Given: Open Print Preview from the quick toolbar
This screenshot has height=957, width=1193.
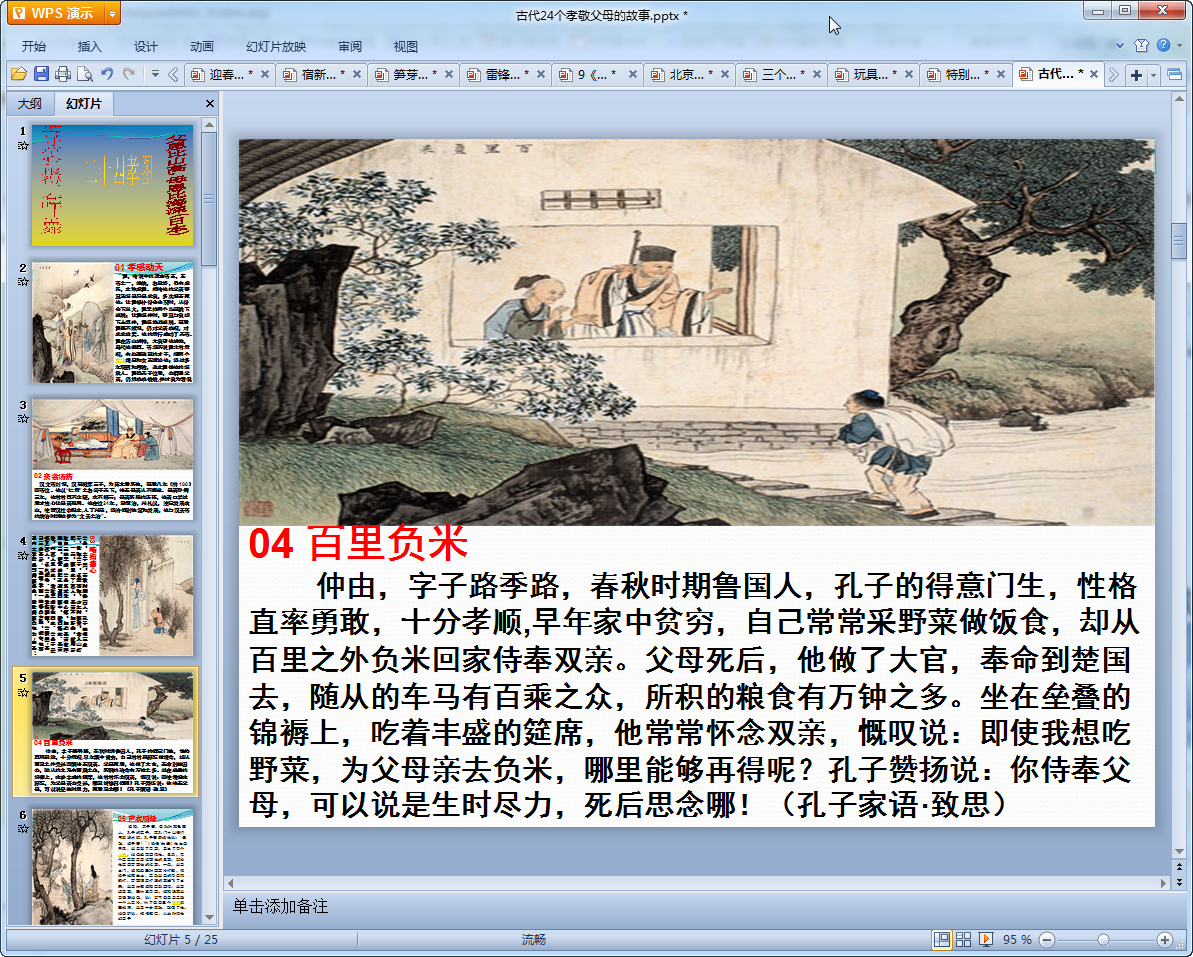Looking at the screenshot, I should point(84,74).
